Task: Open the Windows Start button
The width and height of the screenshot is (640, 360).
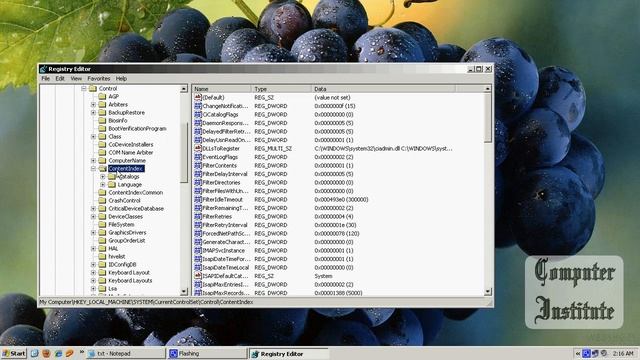Action: pos(13,353)
